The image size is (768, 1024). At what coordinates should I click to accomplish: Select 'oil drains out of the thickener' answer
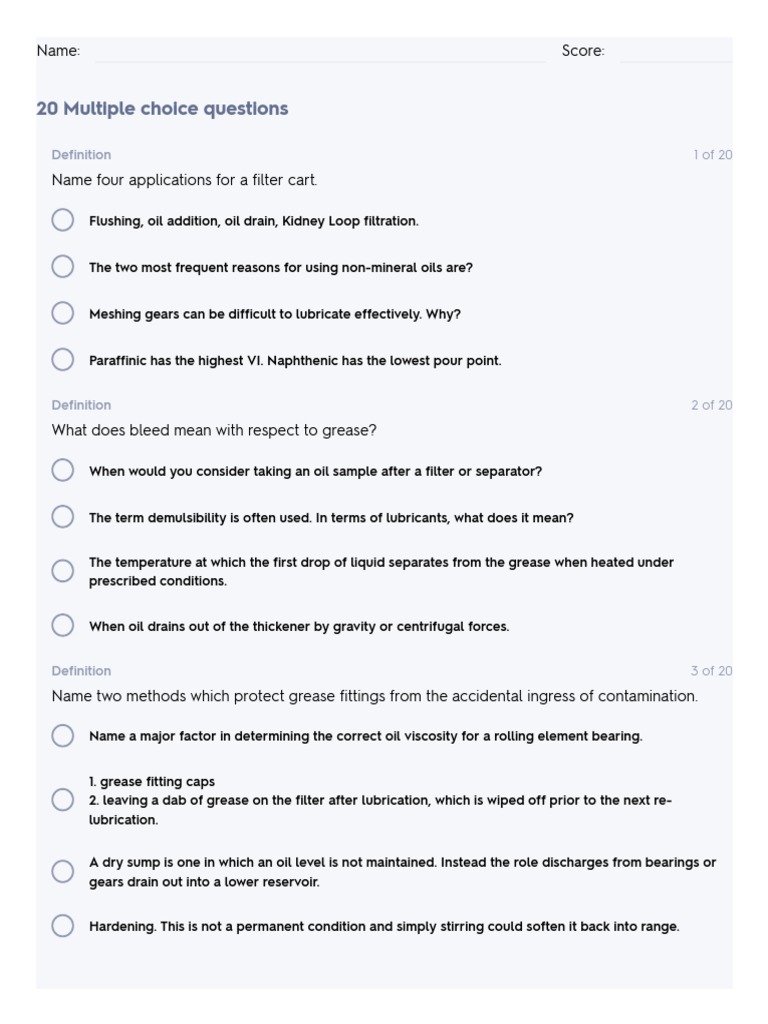pyautogui.click(x=63, y=626)
